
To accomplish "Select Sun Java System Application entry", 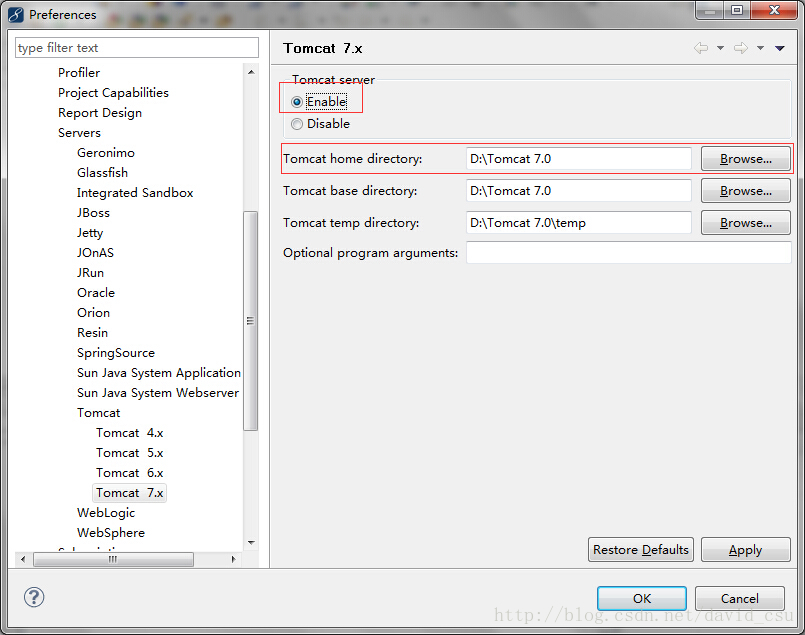I will coord(159,373).
